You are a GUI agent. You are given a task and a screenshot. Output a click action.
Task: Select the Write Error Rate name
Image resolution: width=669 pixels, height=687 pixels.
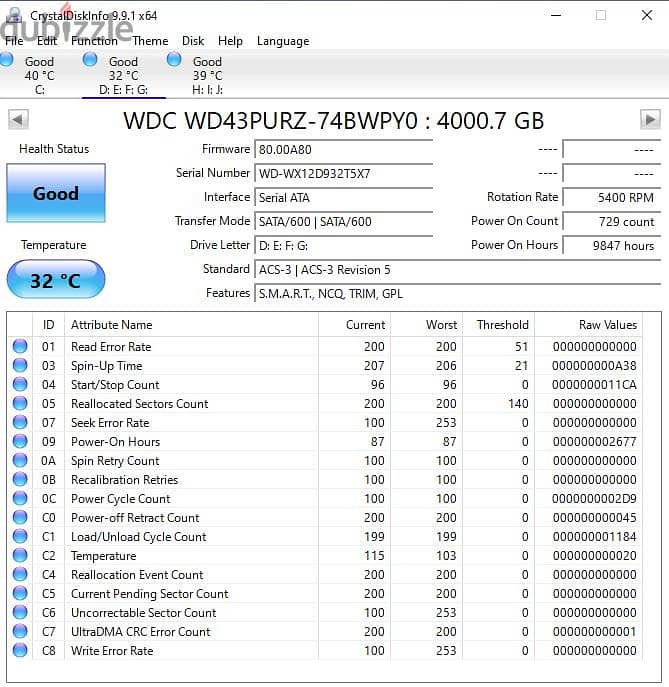click(112, 651)
